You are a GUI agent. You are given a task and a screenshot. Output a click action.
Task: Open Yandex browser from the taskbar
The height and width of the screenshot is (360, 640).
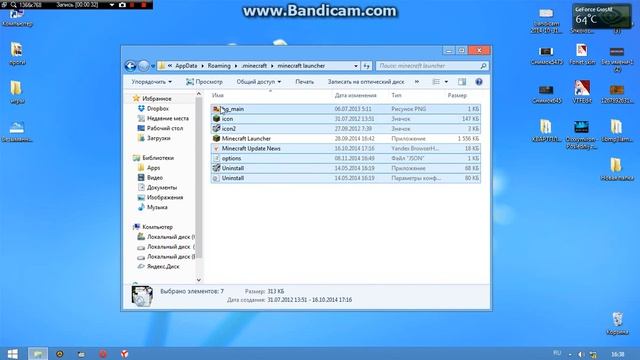point(124,354)
